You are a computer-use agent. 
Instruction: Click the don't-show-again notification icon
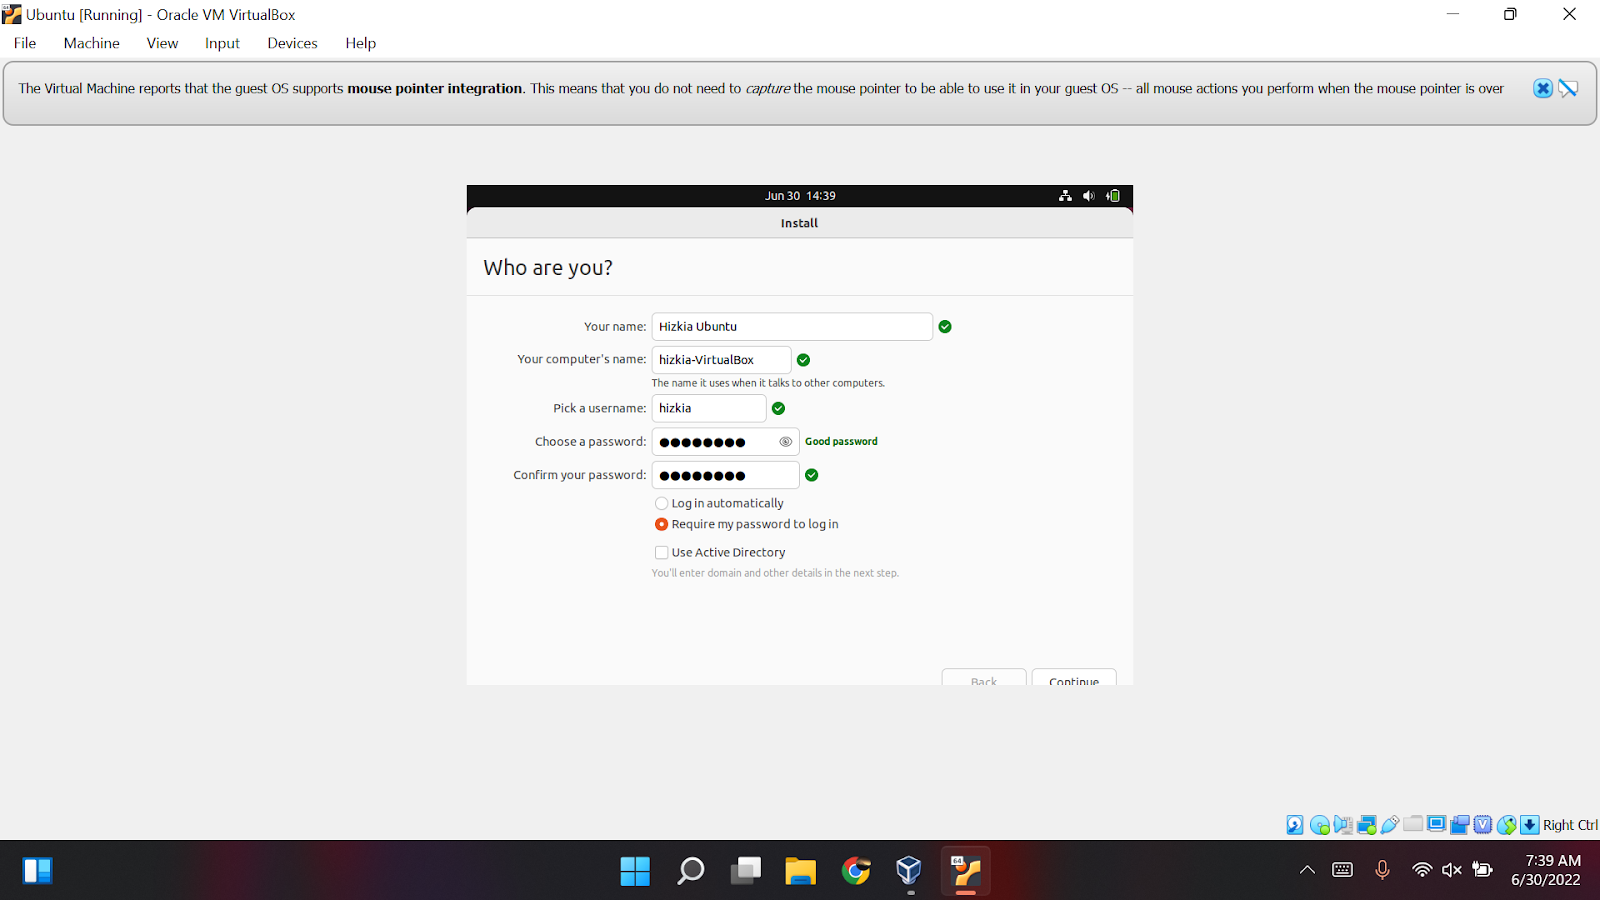click(x=1568, y=88)
